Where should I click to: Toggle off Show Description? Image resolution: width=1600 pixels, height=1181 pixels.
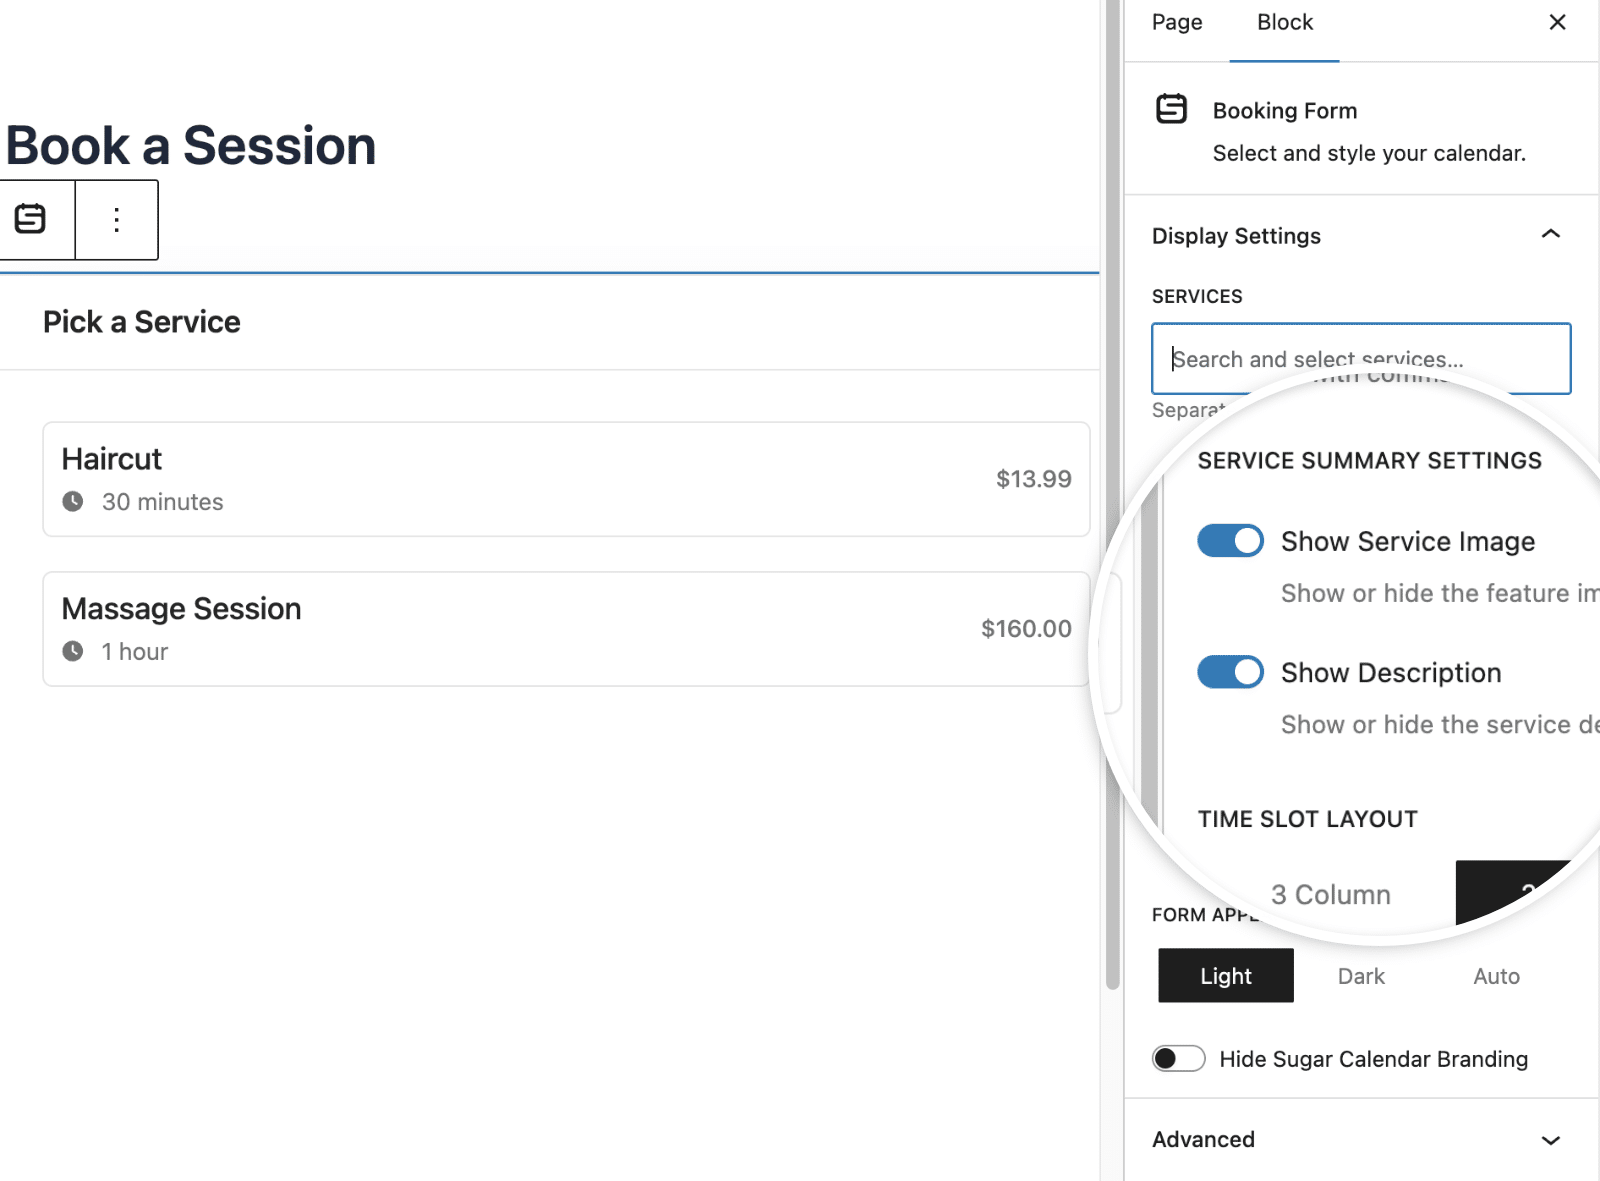point(1229,672)
